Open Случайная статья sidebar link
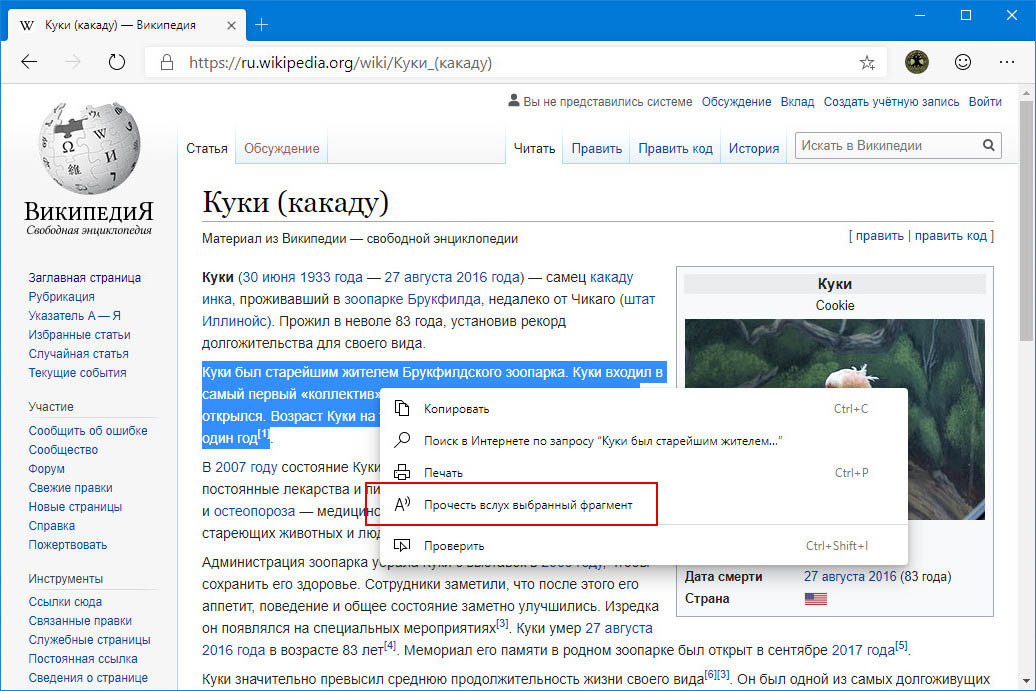 pos(79,354)
